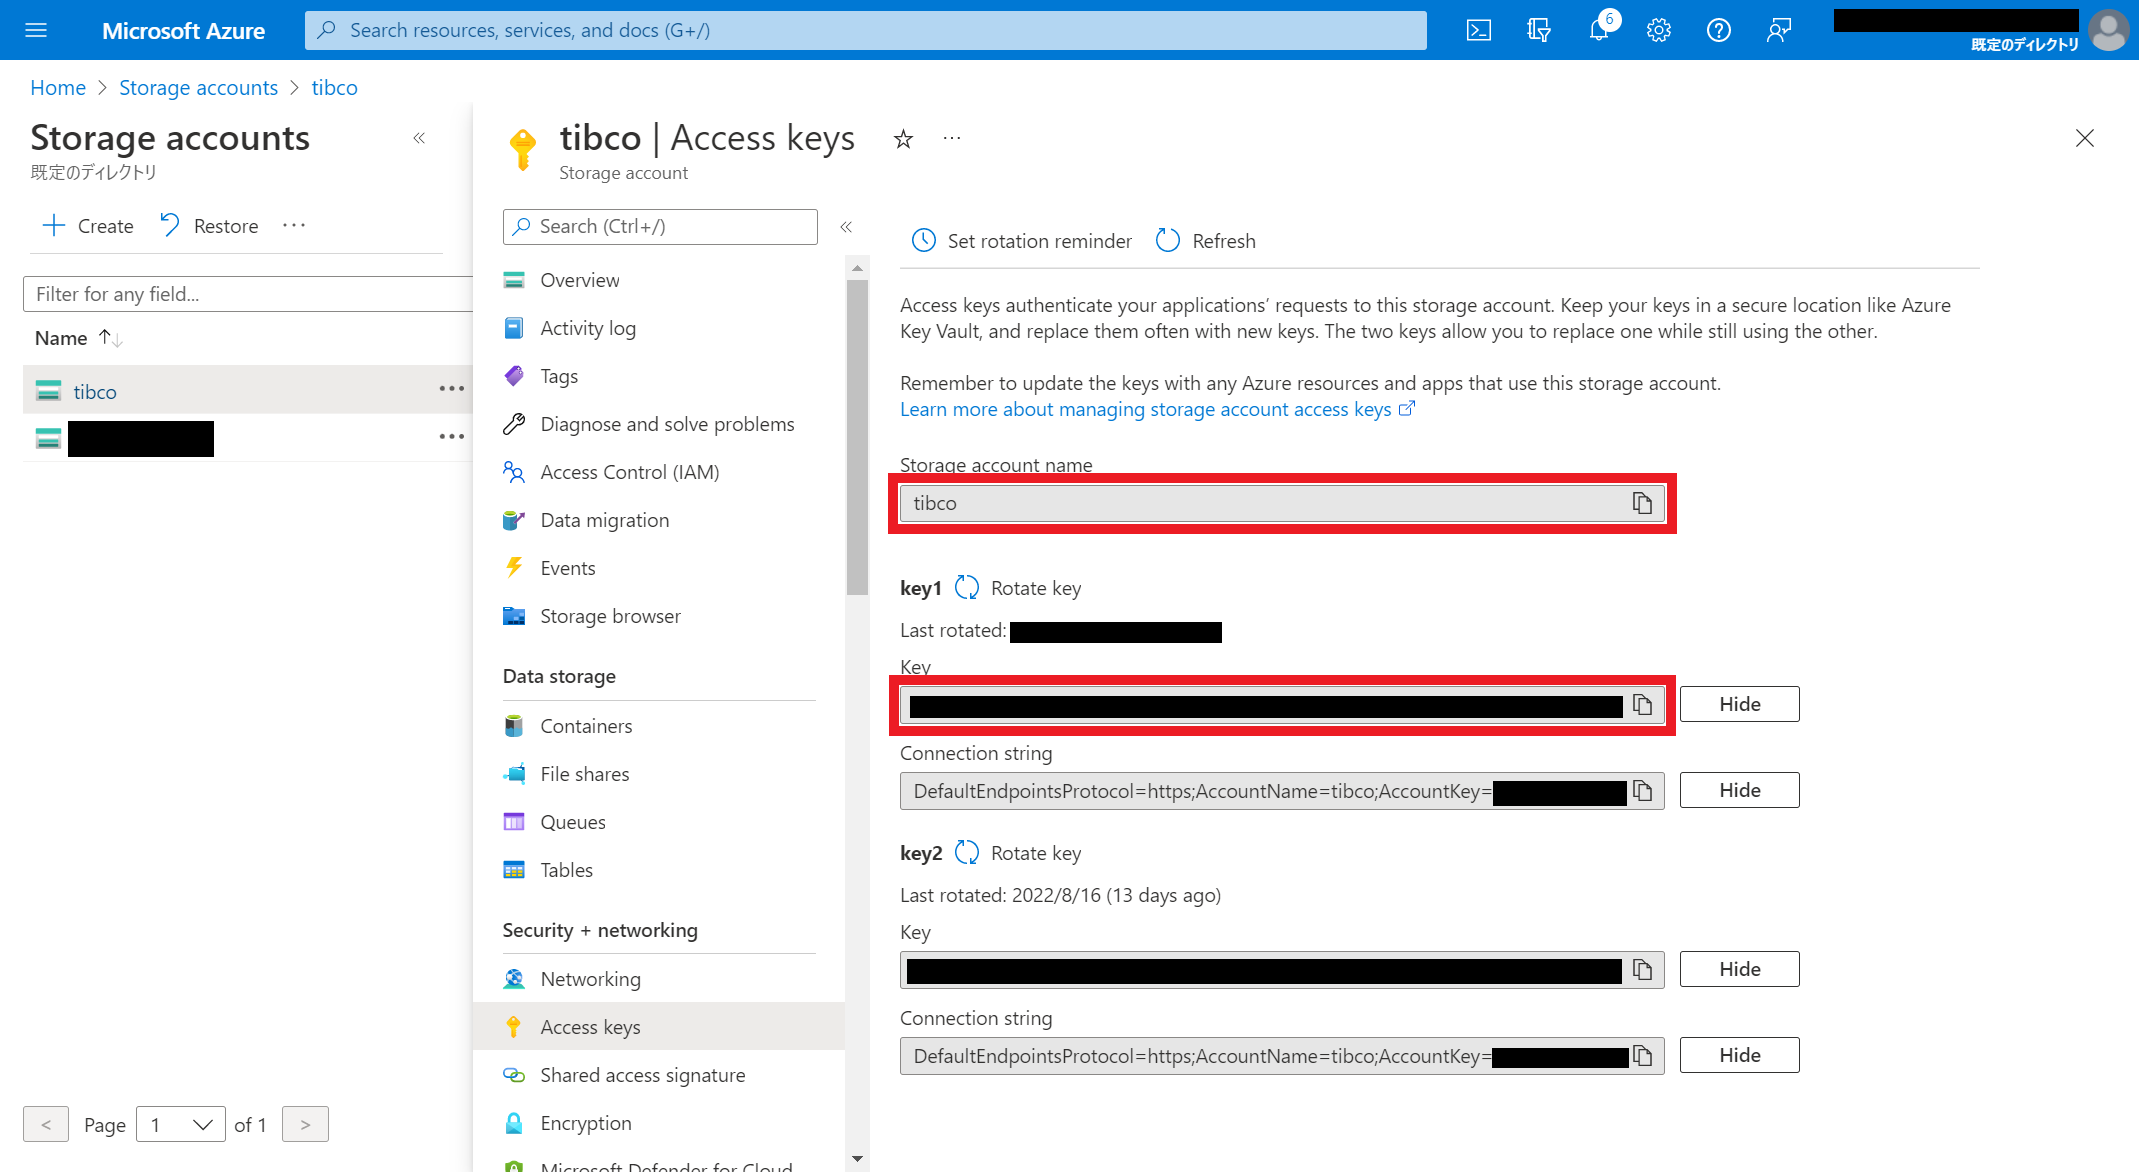Hide the key2 Key value
Image resolution: width=2139 pixels, height=1172 pixels.
1740,969
